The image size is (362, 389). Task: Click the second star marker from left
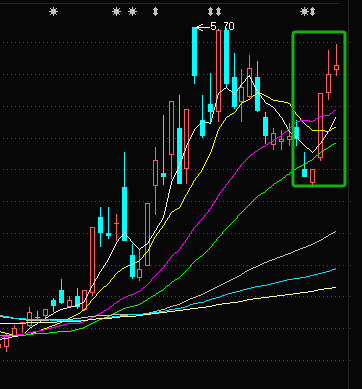coord(116,12)
